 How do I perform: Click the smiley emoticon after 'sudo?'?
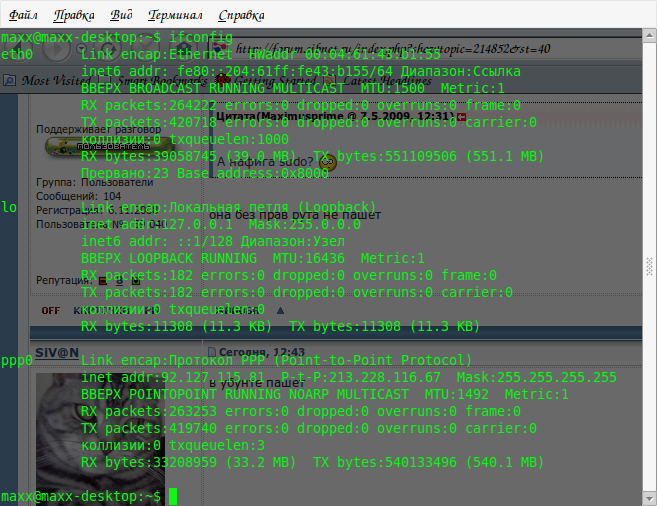pyautogui.click(x=328, y=163)
